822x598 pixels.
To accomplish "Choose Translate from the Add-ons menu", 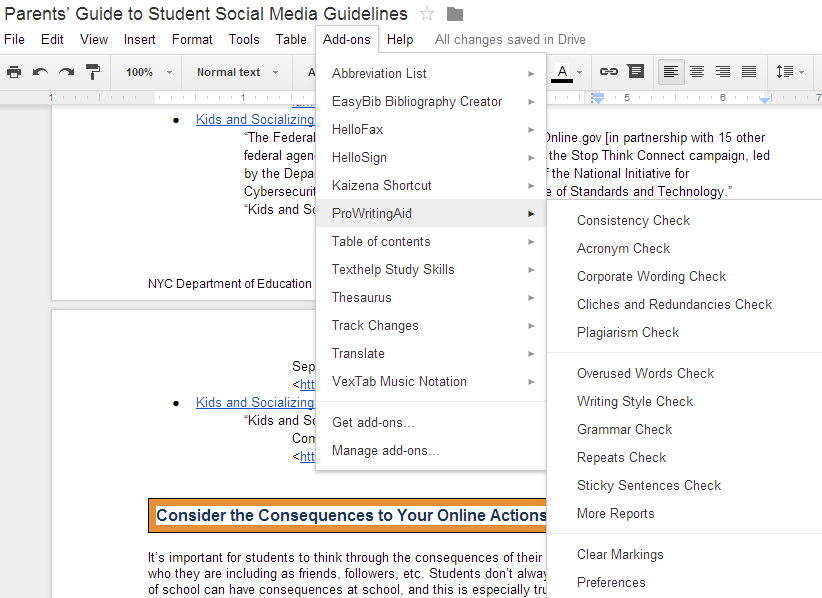I will 431,354.
